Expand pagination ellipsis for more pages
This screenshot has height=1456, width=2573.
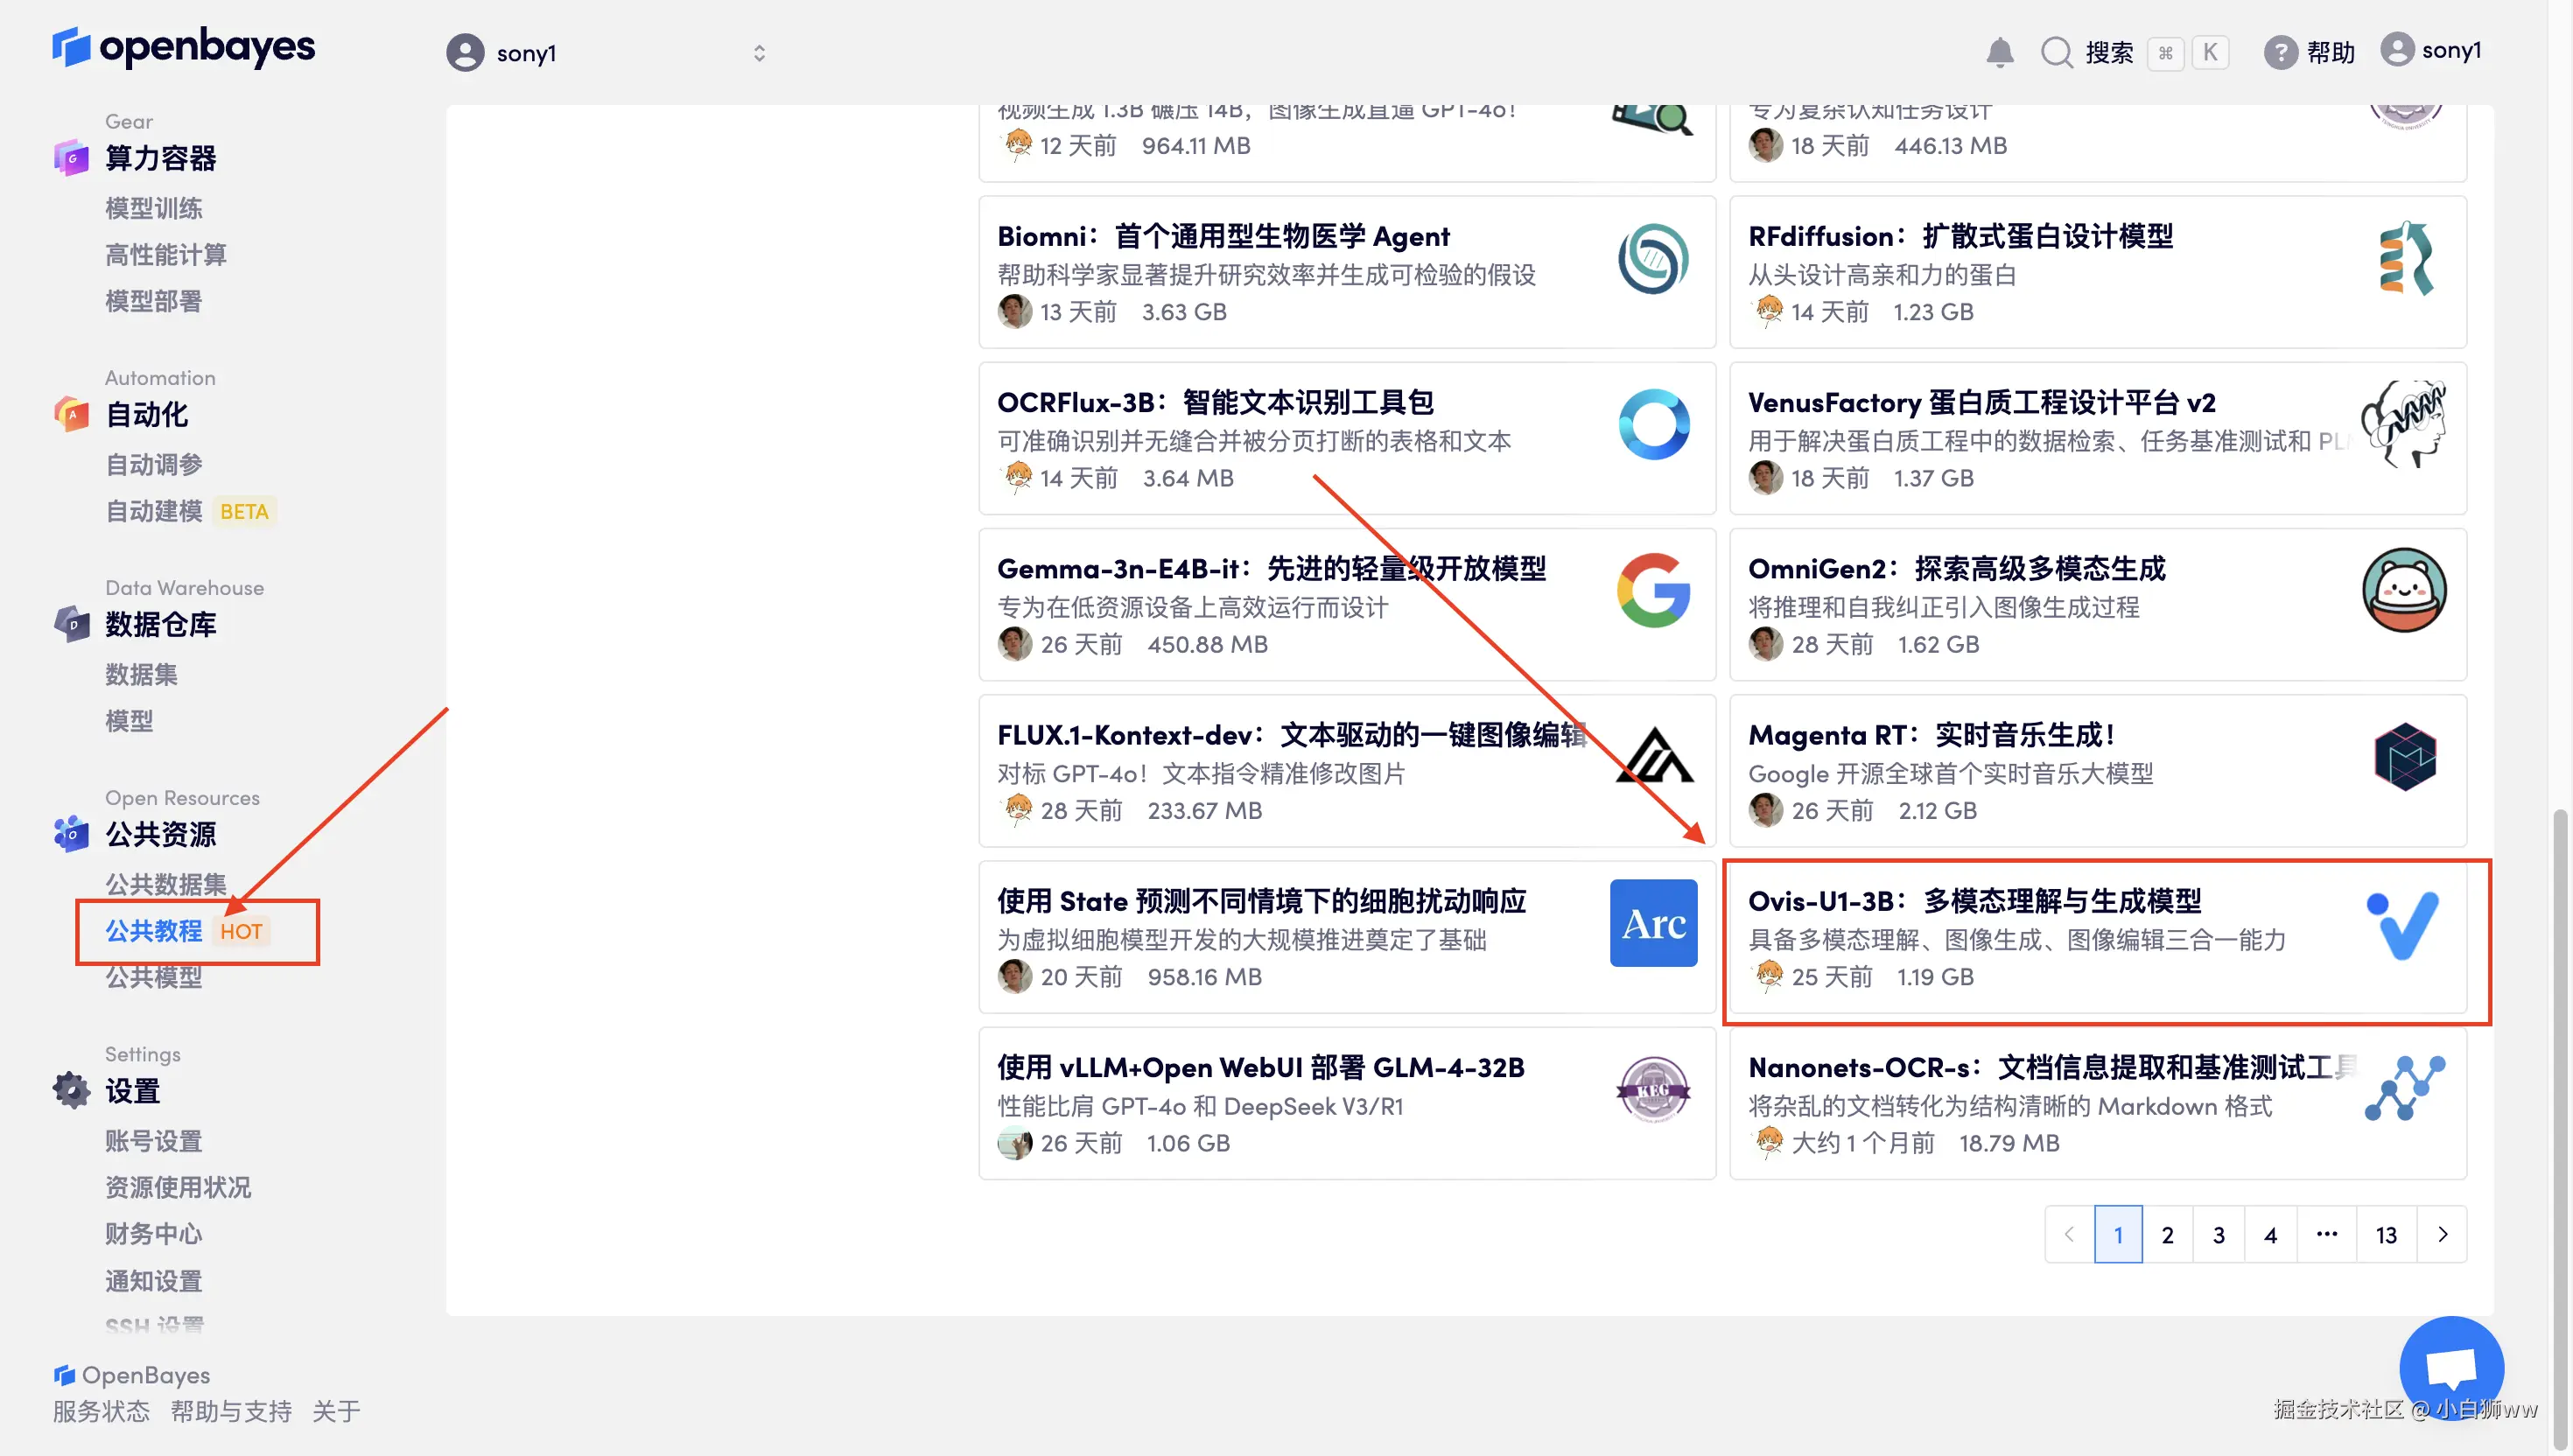(x=2326, y=1234)
